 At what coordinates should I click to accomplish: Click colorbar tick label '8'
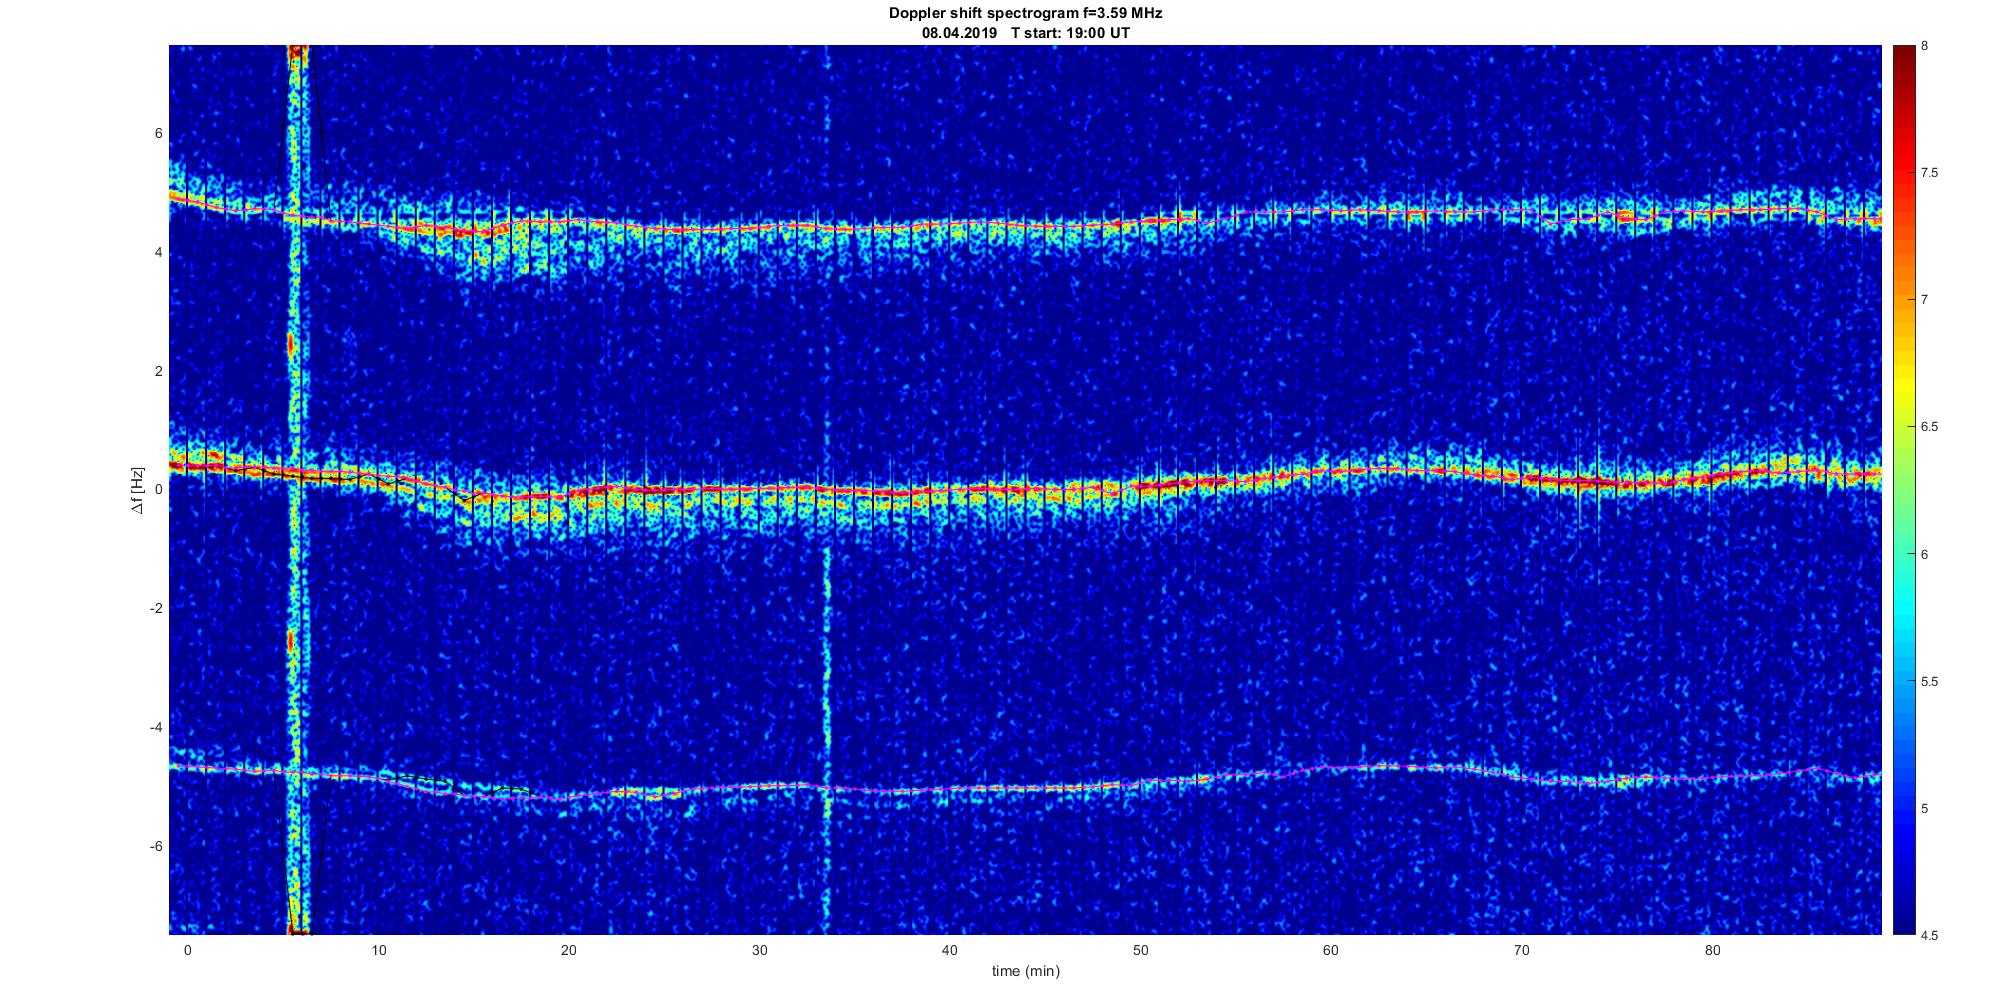(x=1925, y=46)
